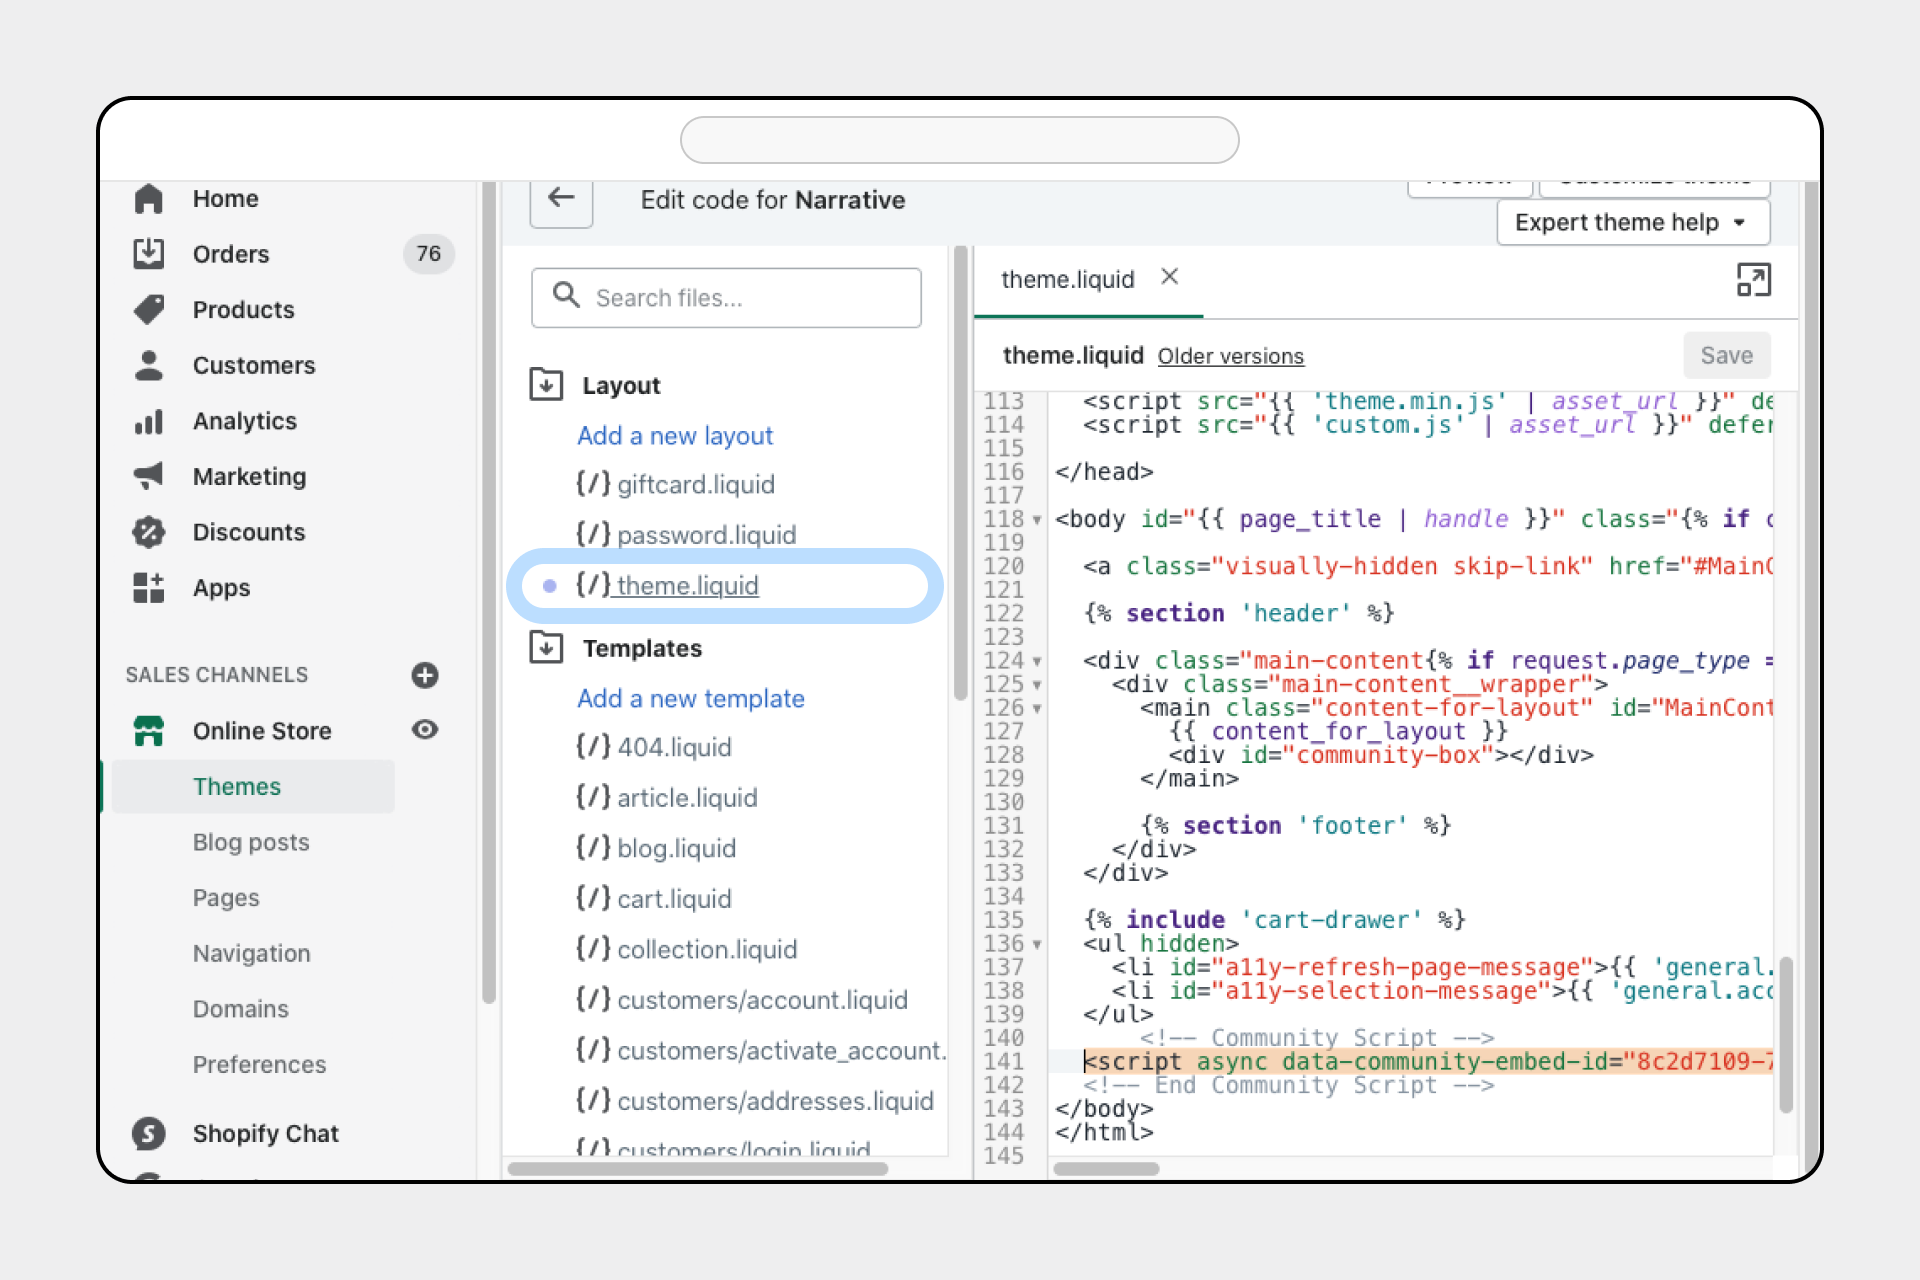Click the Search files field
Image resolution: width=1920 pixels, height=1280 pixels.
726,297
